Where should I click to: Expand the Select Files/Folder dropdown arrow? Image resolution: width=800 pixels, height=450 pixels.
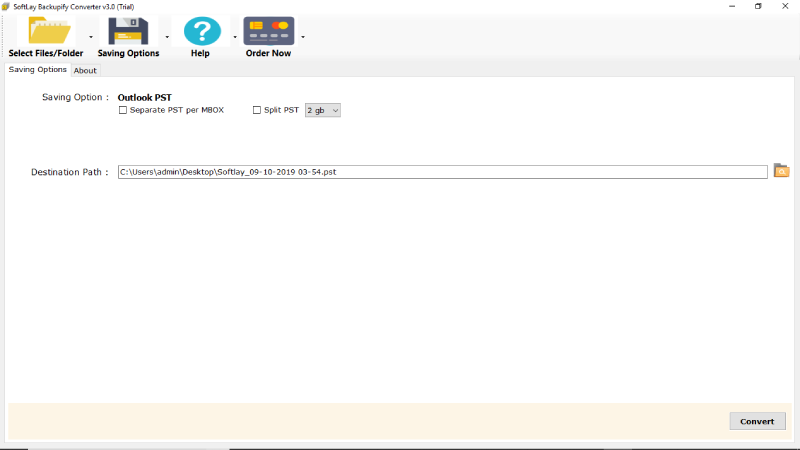click(91, 37)
